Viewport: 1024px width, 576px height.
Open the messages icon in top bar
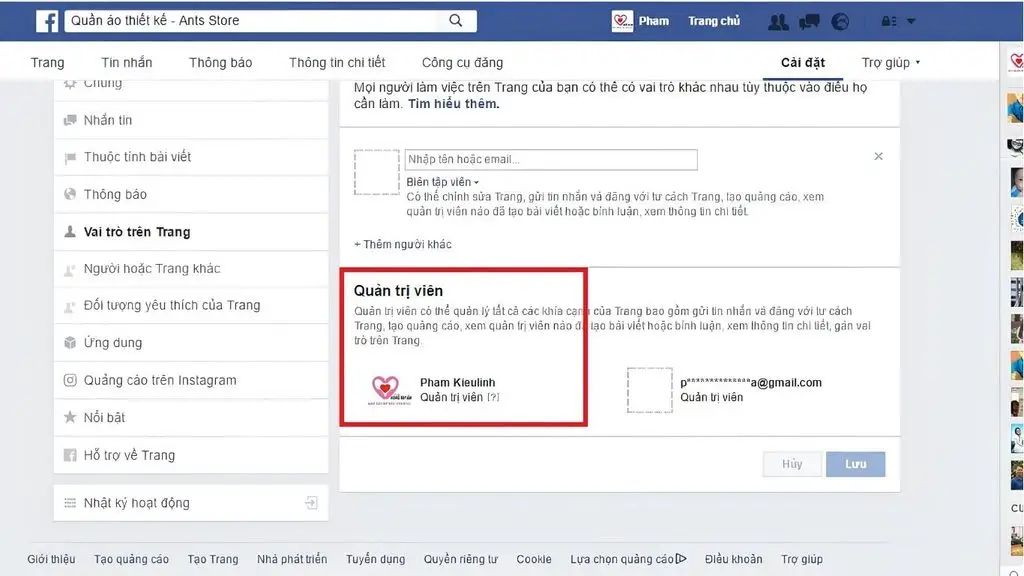coord(809,22)
